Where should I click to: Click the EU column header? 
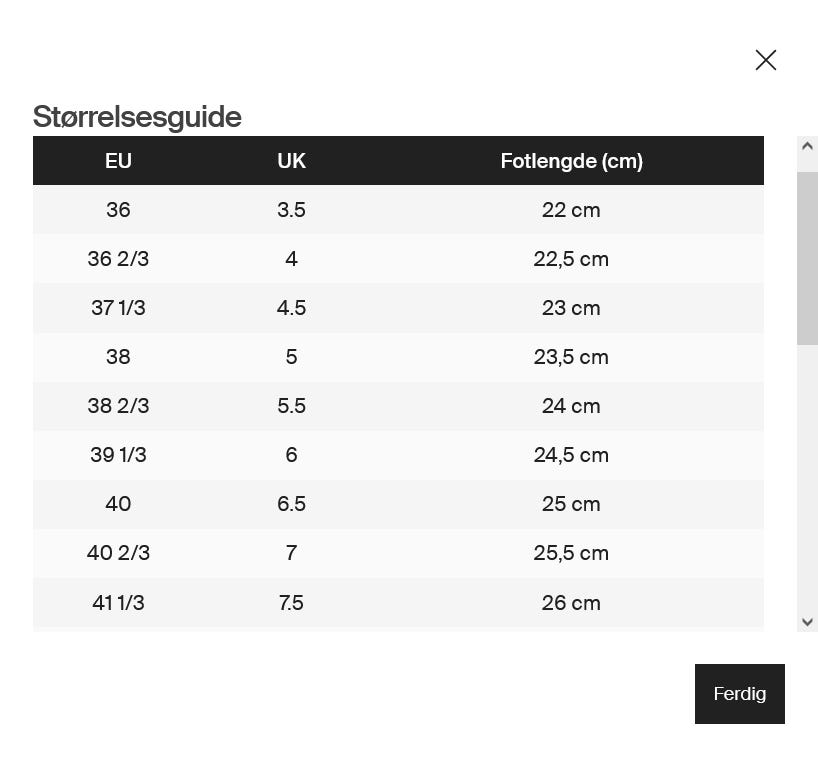(118, 161)
